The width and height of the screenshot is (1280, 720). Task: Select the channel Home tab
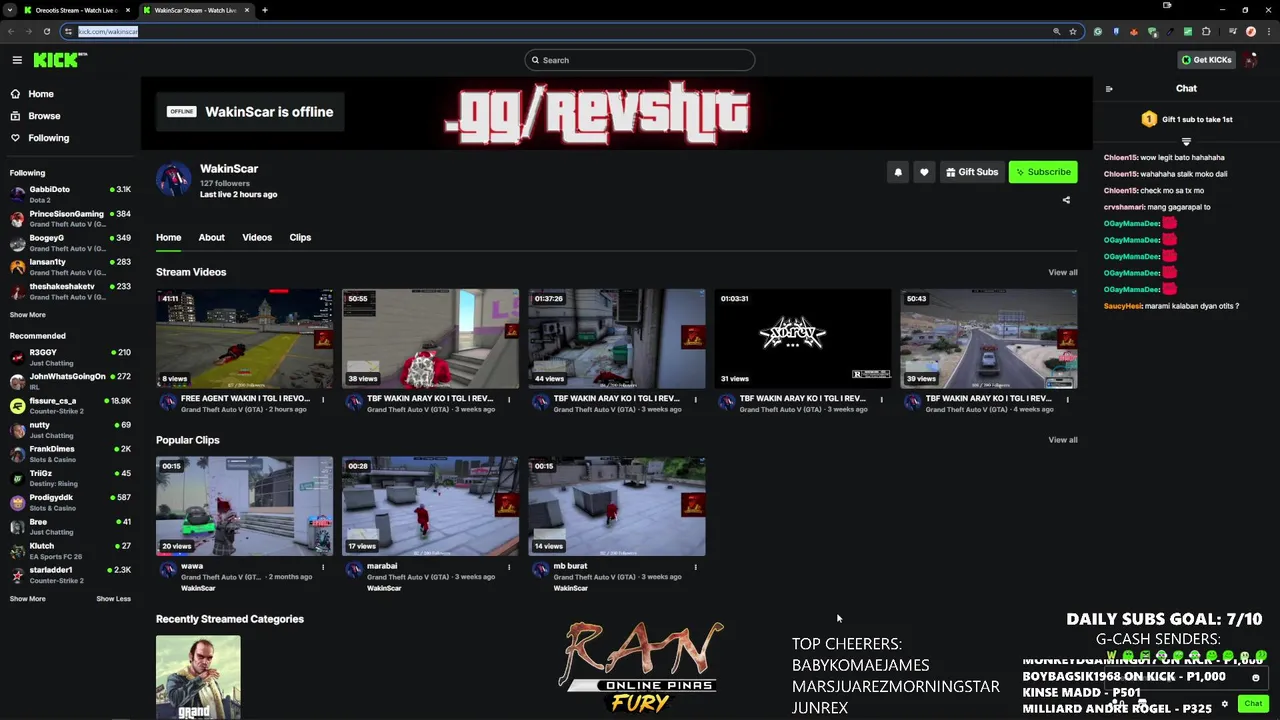(168, 238)
